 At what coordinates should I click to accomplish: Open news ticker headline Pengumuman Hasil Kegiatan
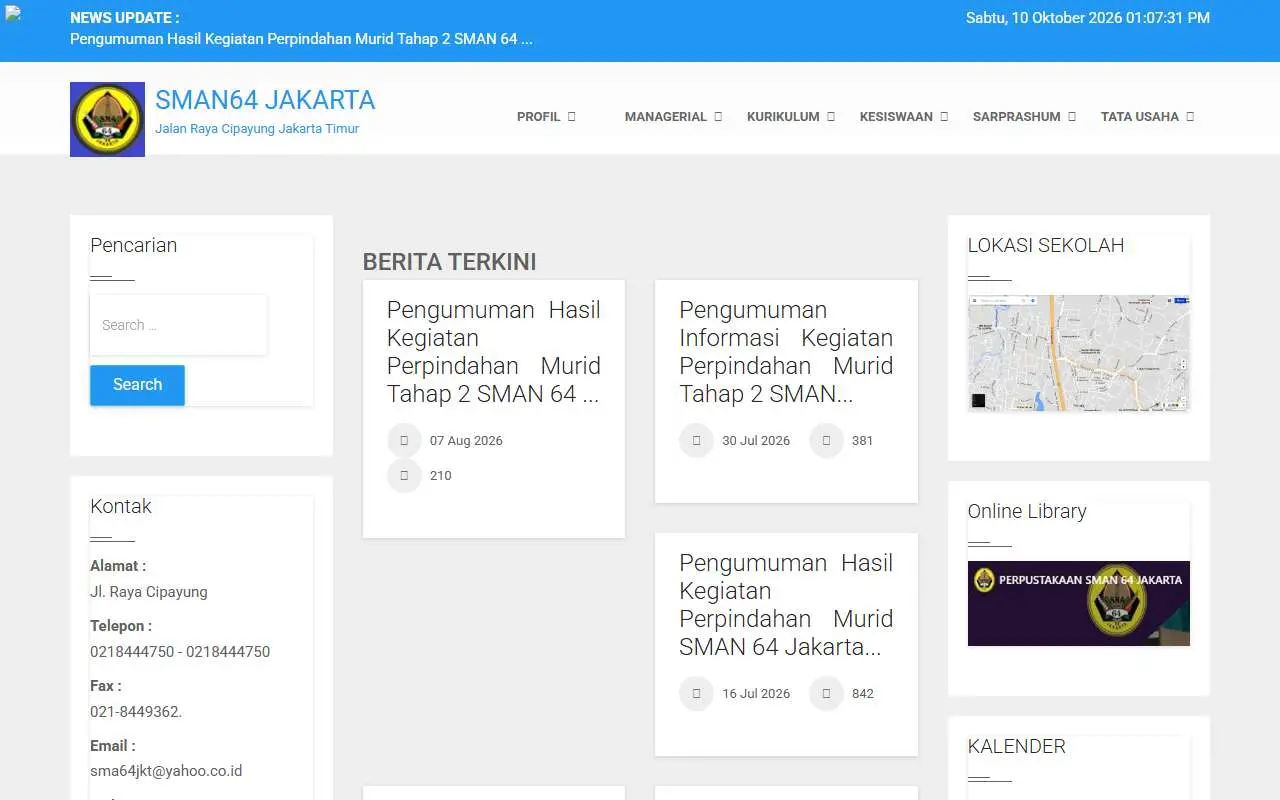click(301, 39)
